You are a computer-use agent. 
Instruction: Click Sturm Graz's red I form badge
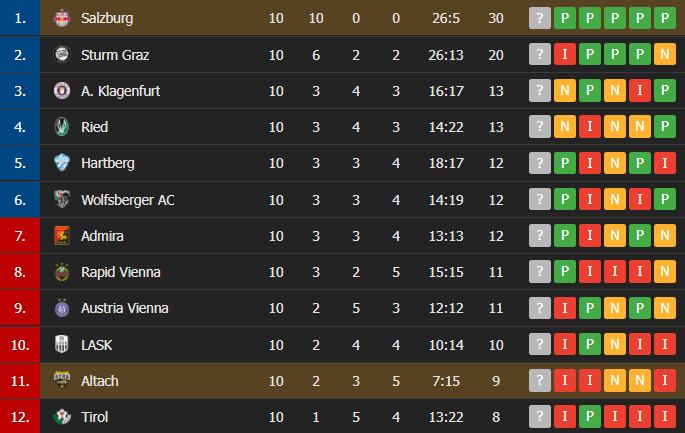point(564,55)
